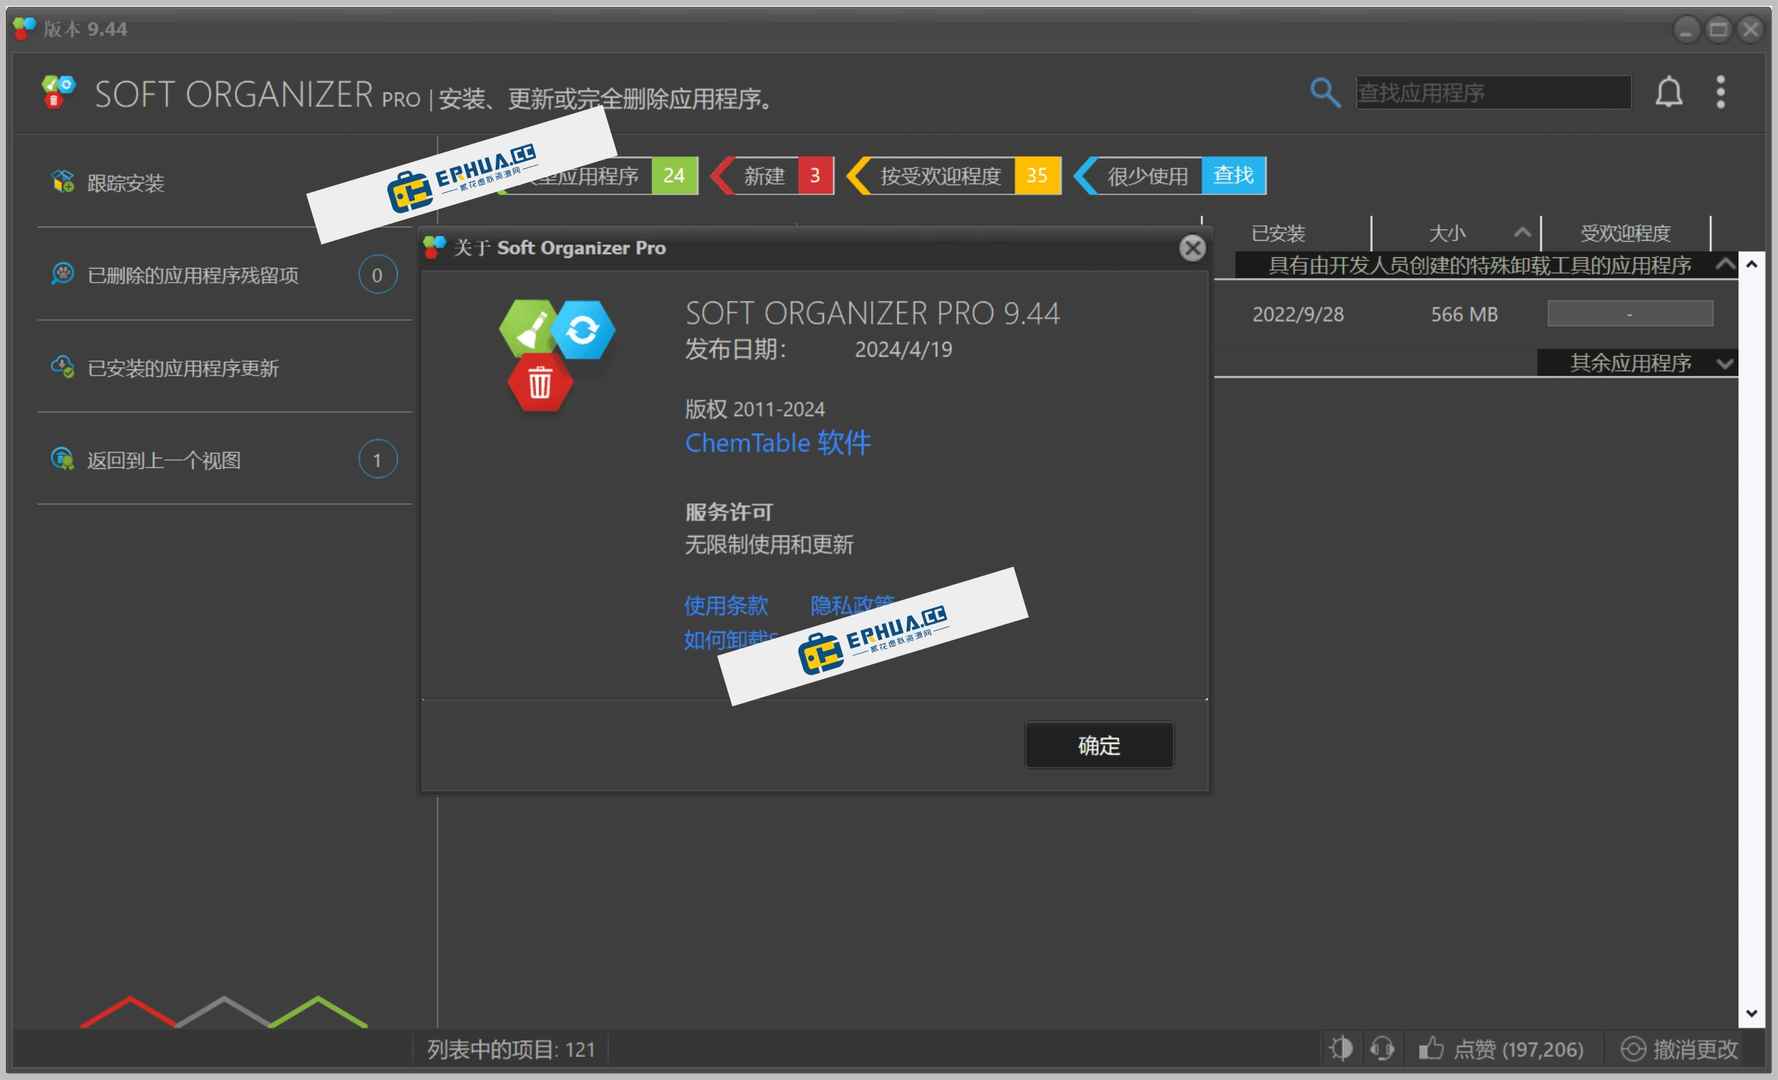The width and height of the screenshot is (1778, 1080).
Task: Maximize the Soft Organizer window
Action: 1718,29
